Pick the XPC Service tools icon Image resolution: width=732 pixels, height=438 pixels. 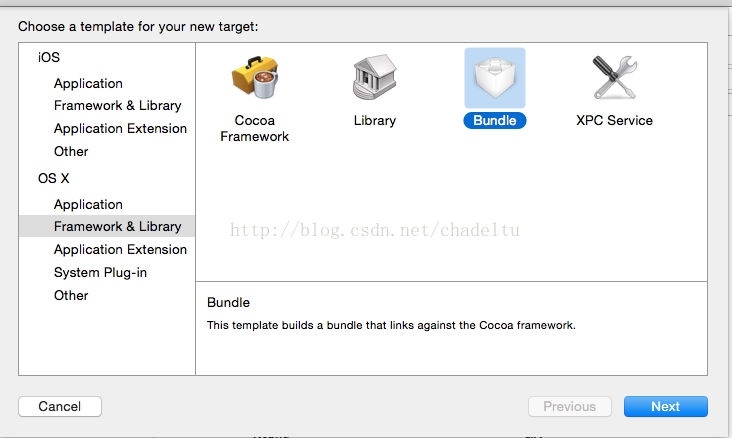pos(615,77)
